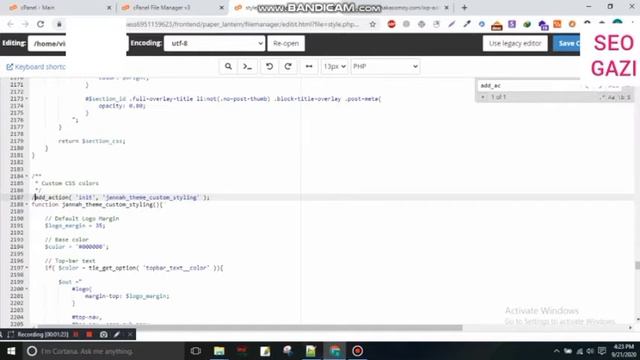Open Bandicam recorder taskbar icon
640x360 pixels.
358,351
